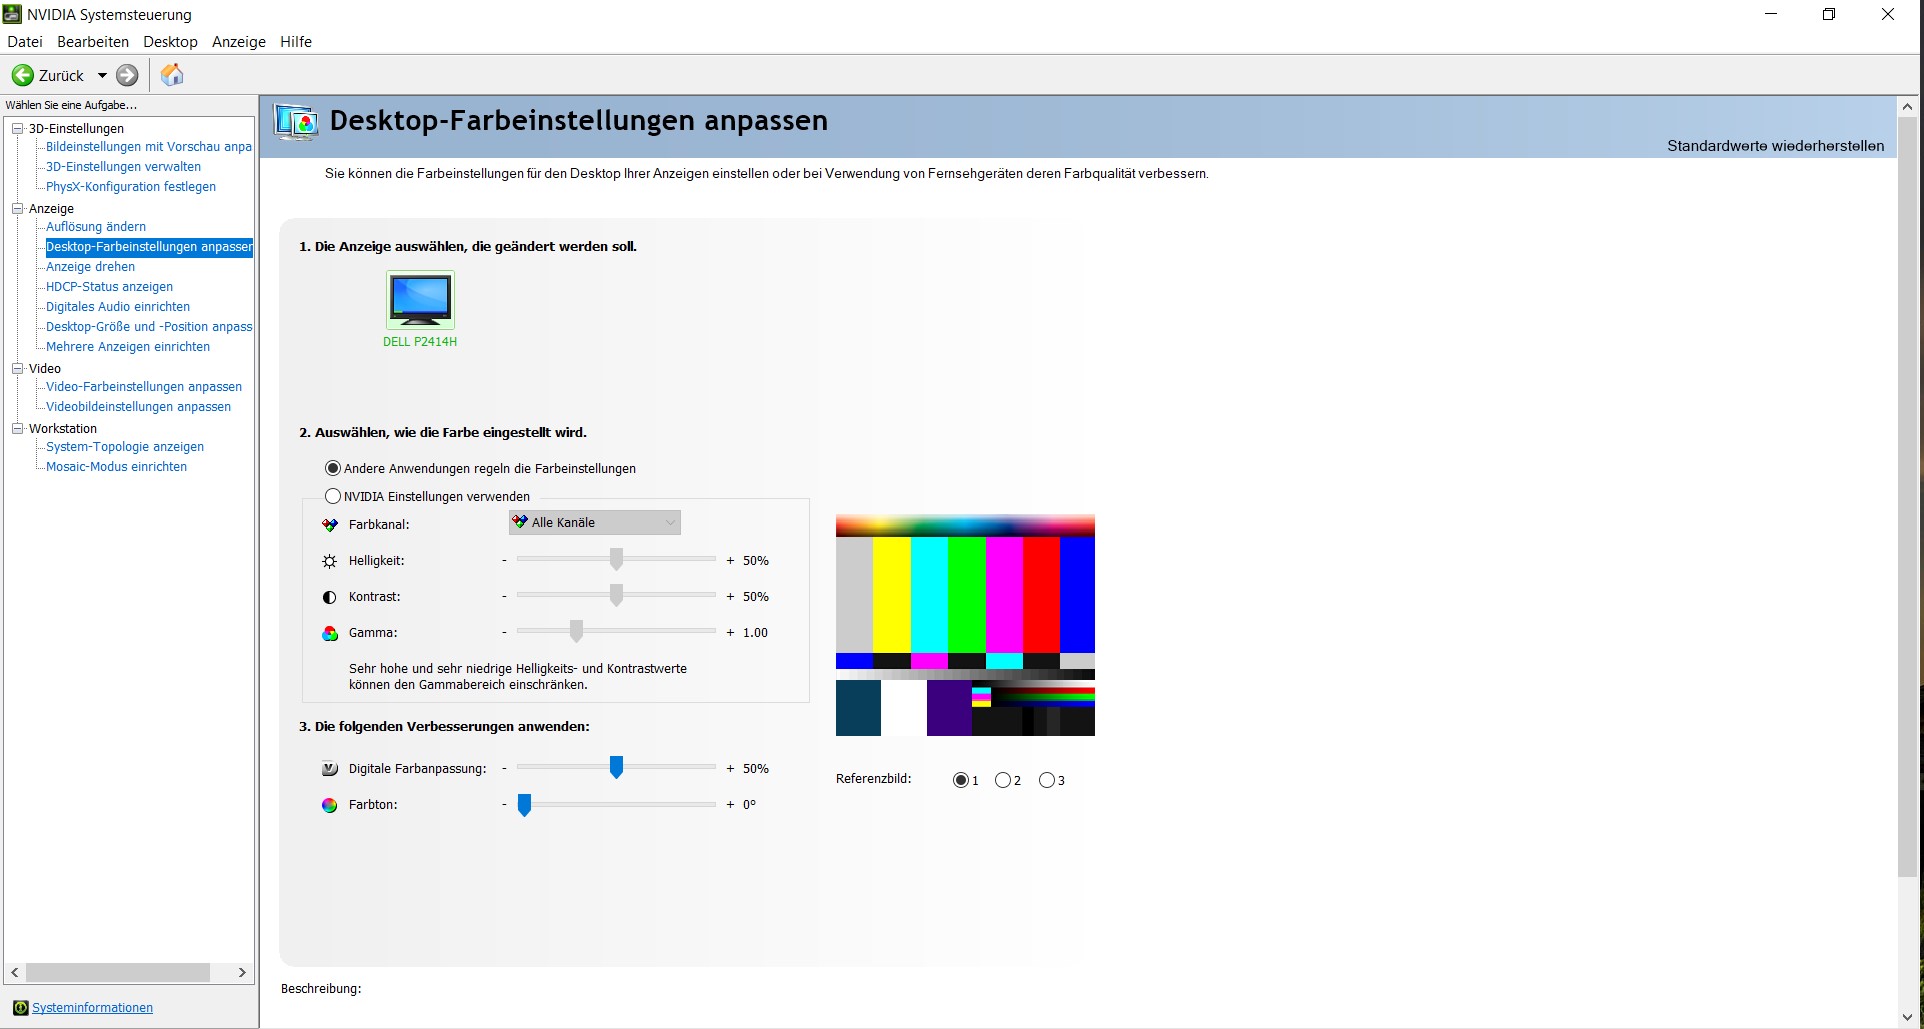Collapse the Workstation tree node

point(17,428)
